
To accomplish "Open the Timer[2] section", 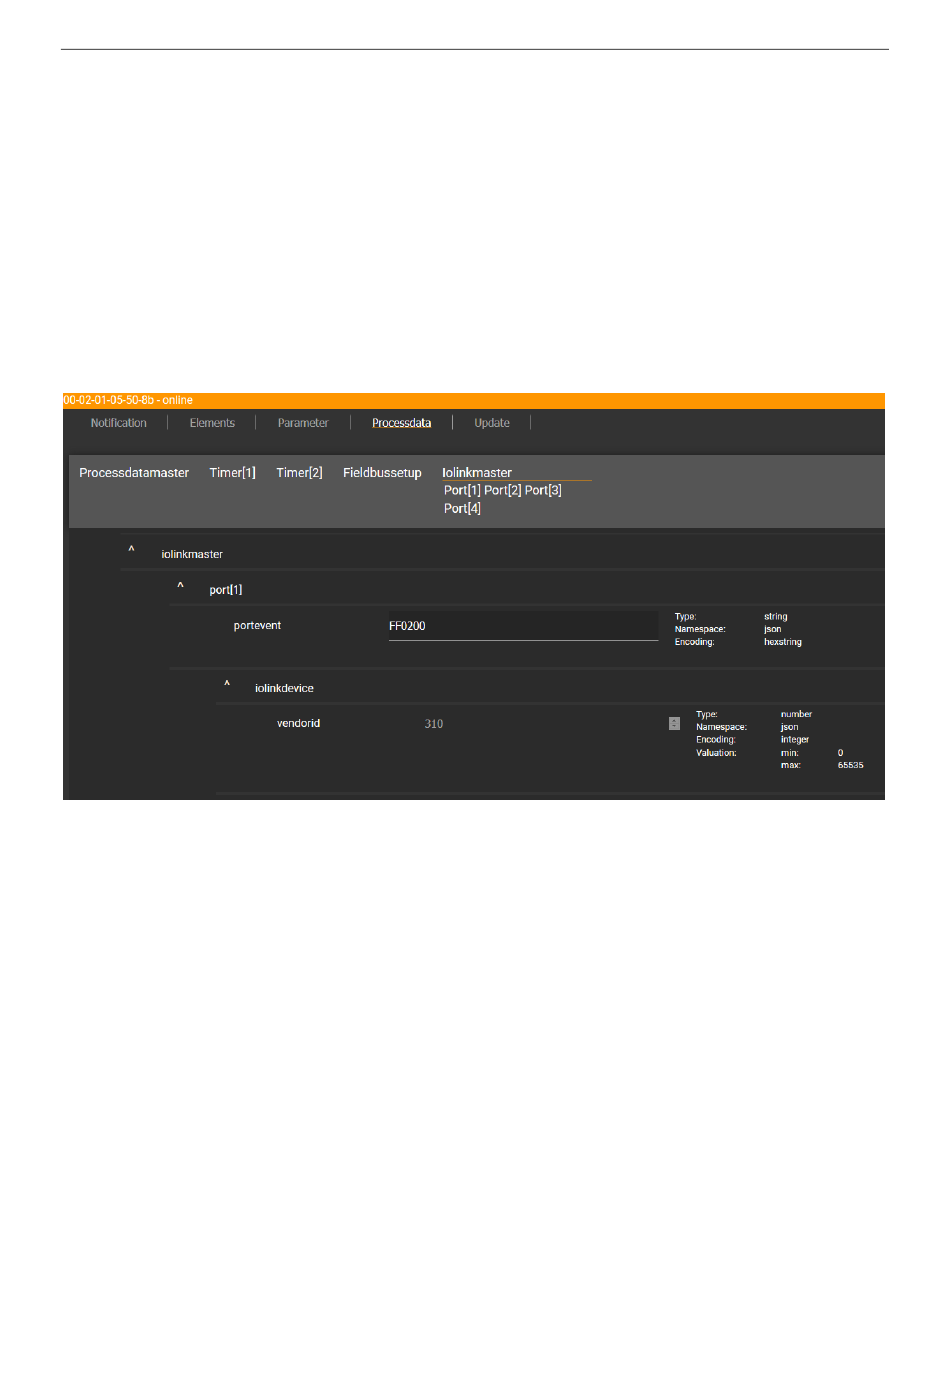I will pos(299,473).
